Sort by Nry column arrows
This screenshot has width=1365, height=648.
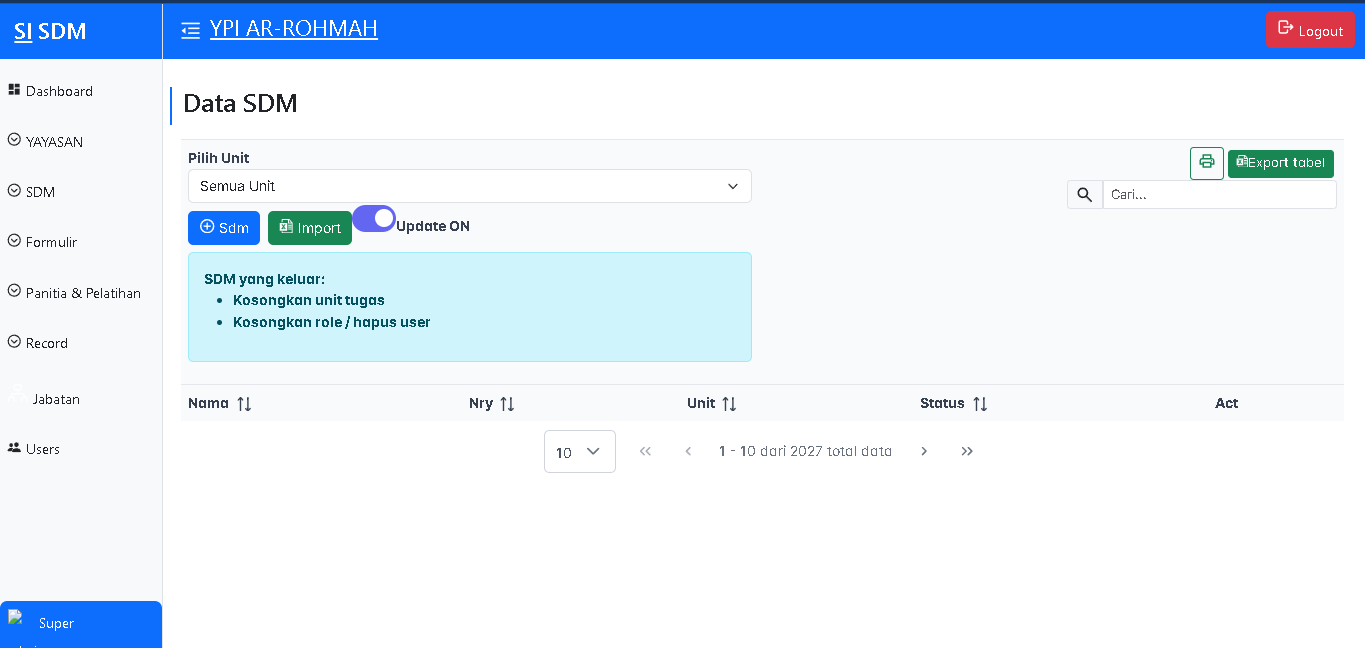coord(507,404)
